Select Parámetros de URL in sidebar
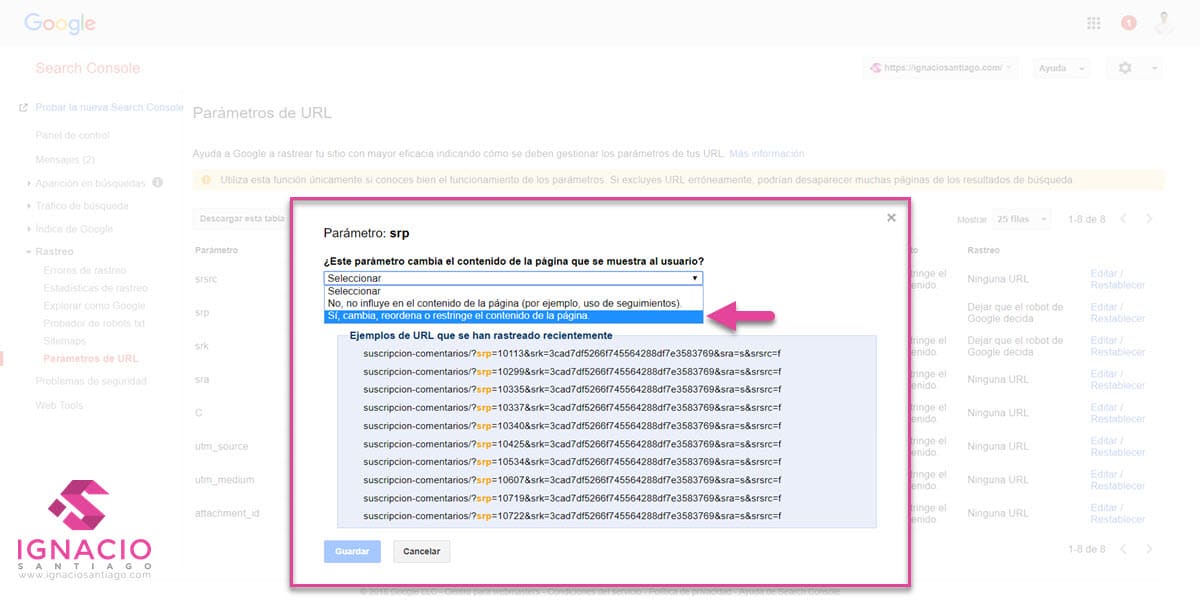Screen dimensions: 1200x600 point(91,358)
